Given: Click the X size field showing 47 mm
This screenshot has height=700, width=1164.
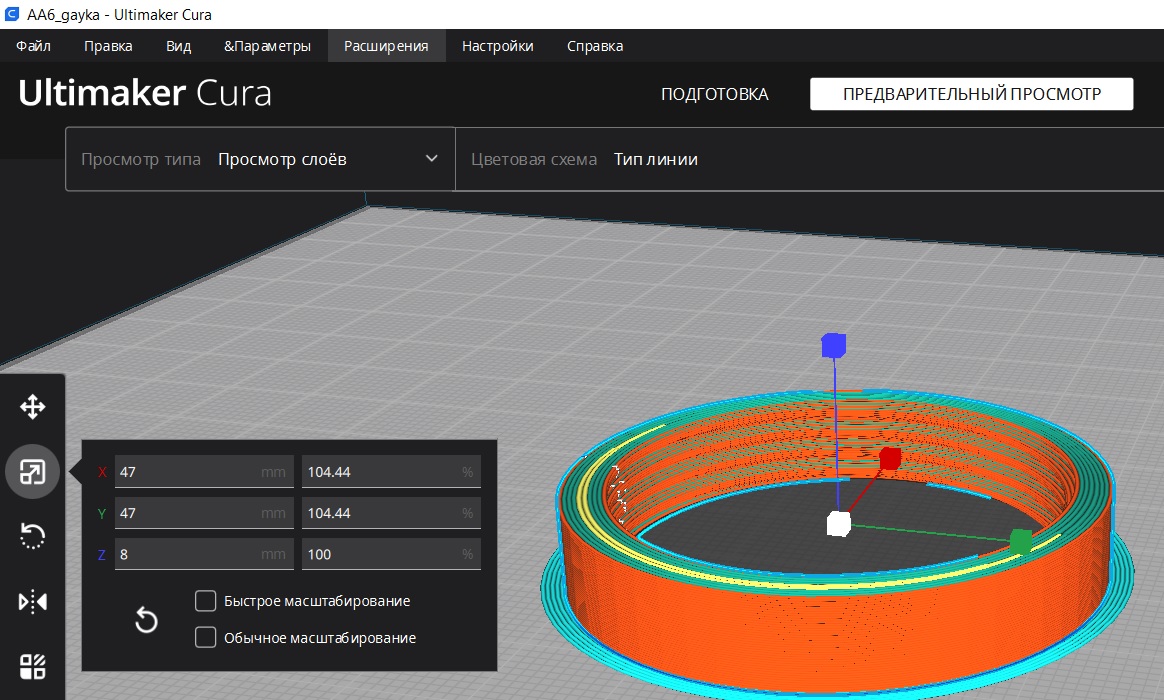Looking at the screenshot, I should tap(204, 472).
